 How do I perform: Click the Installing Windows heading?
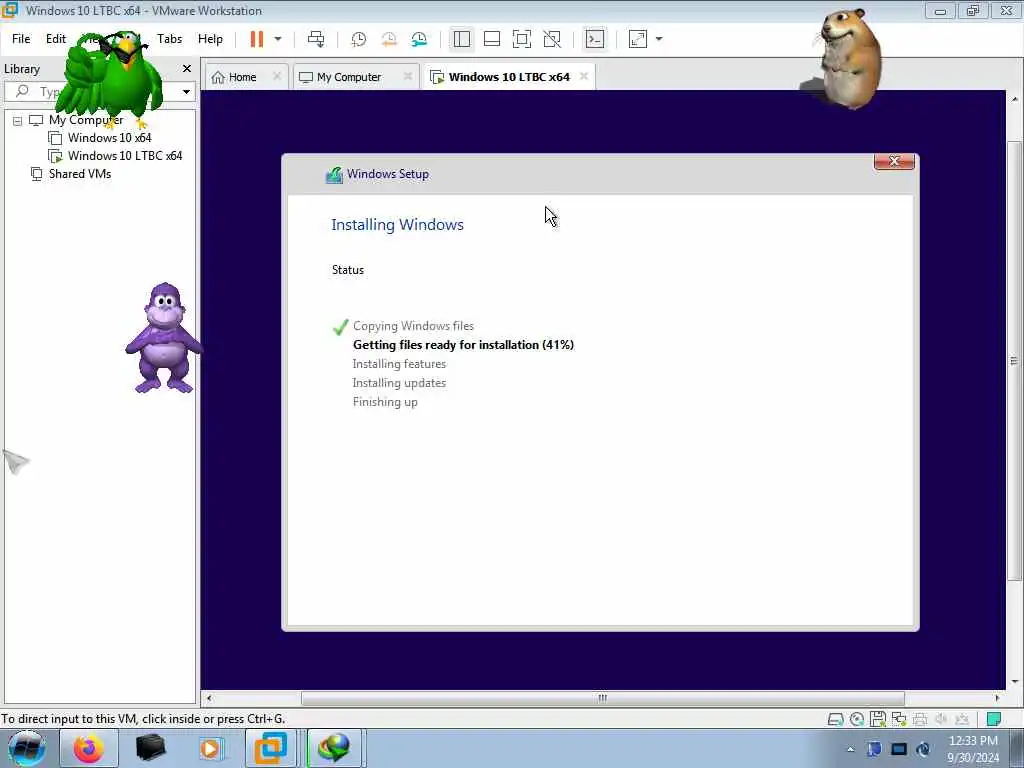click(397, 225)
